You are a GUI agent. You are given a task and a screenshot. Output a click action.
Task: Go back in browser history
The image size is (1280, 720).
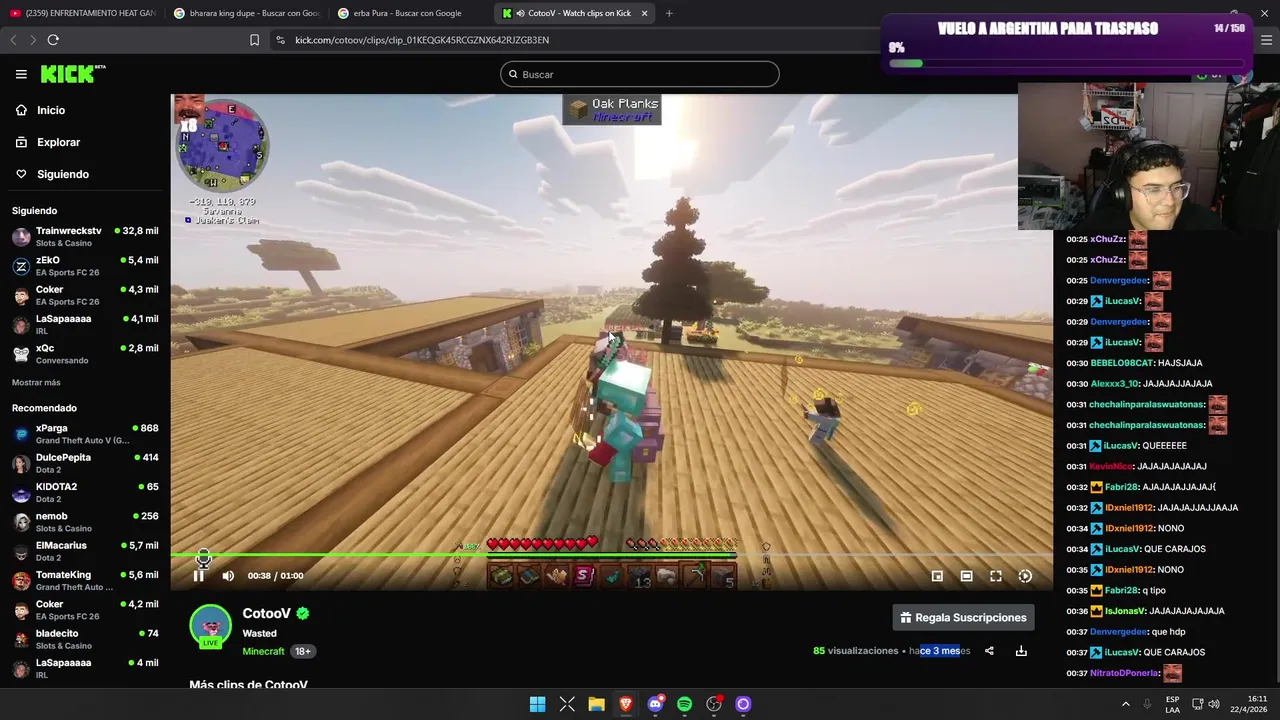[13, 40]
